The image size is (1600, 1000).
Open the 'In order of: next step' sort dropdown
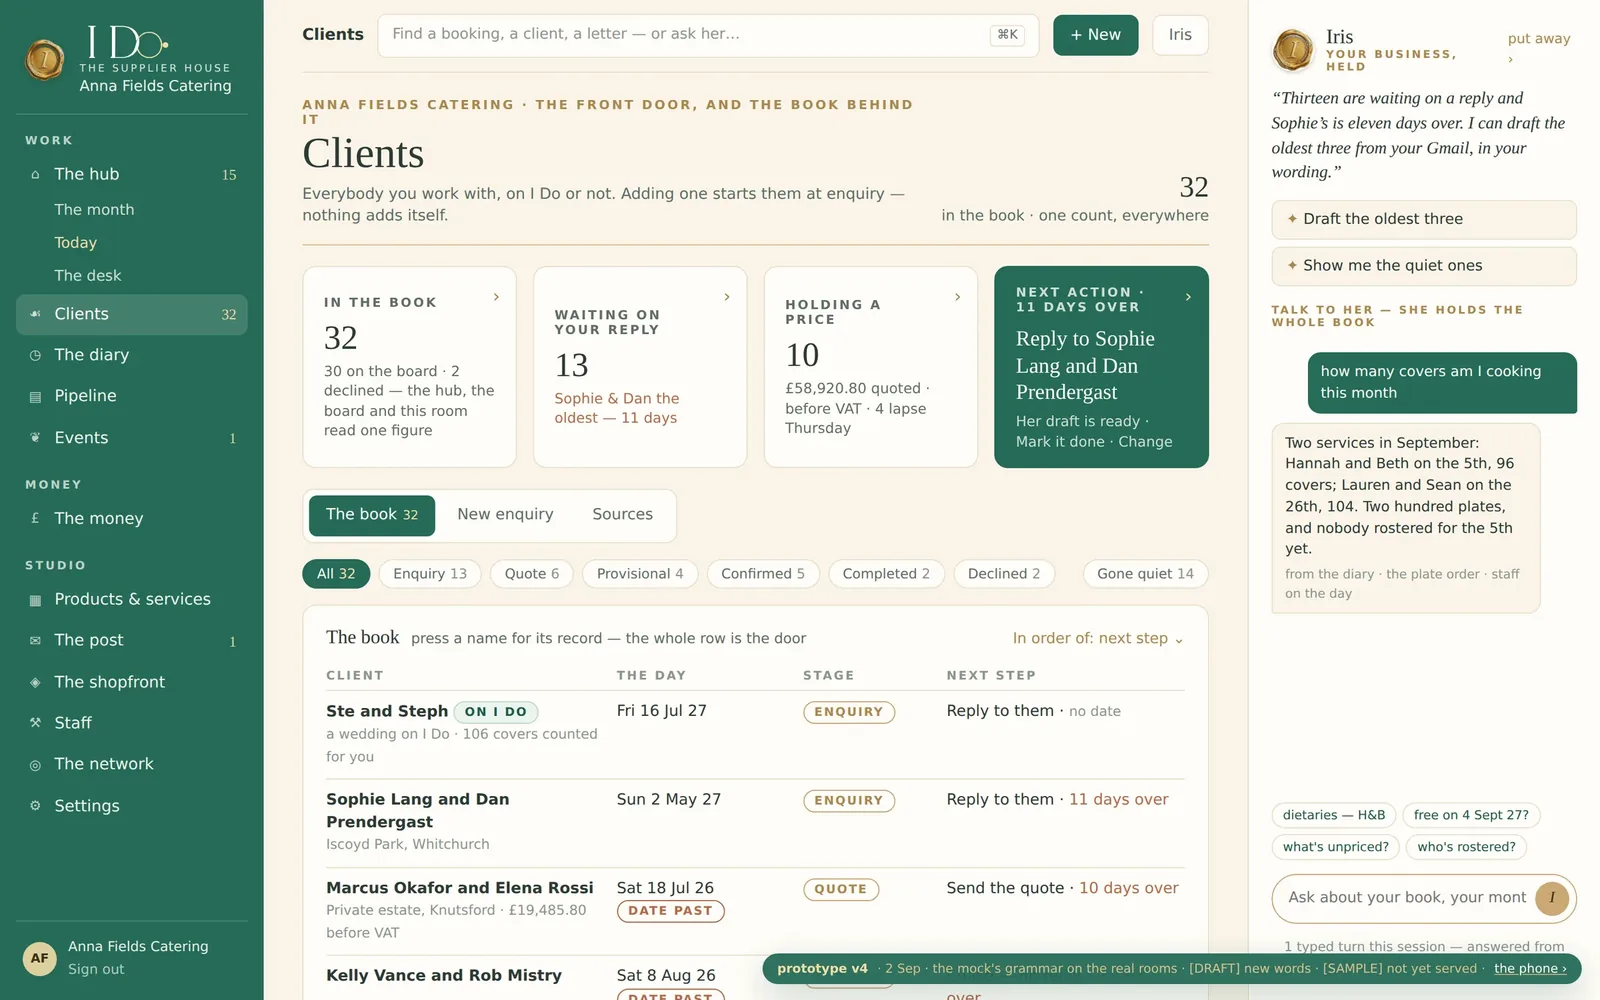click(x=1098, y=638)
